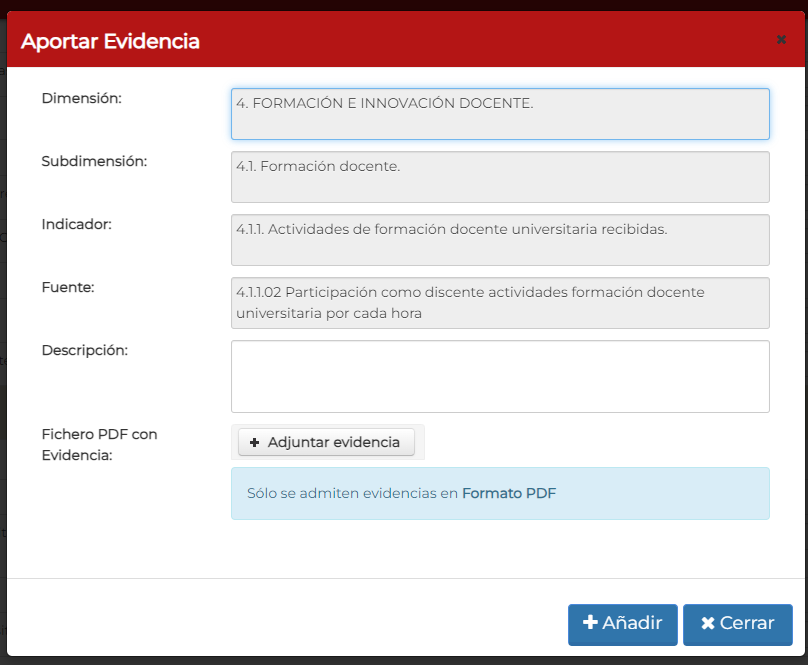
Task: Close the Aportar Evidencia dialog with the header X
Action: pos(781,40)
